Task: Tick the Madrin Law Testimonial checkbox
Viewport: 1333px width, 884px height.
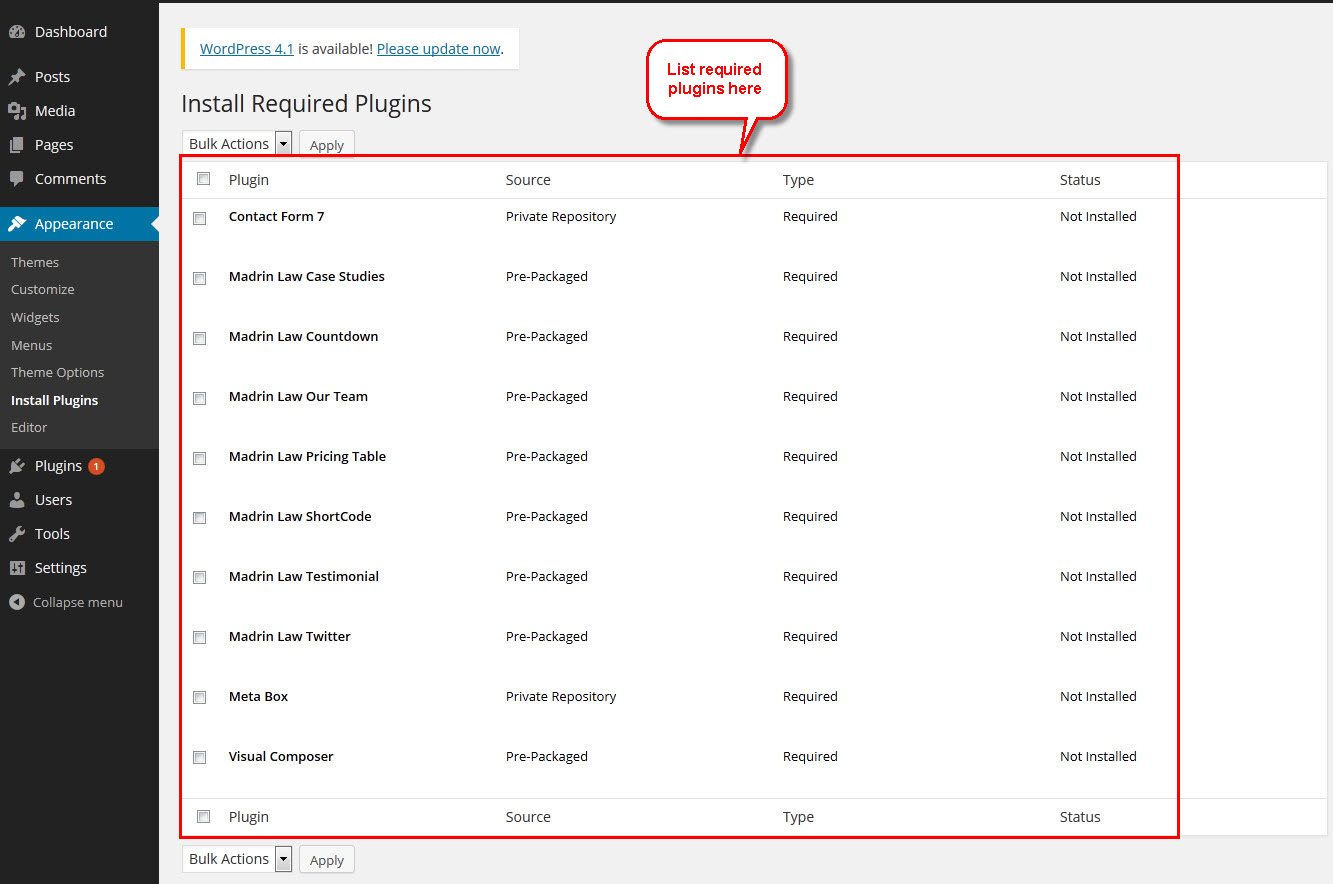Action: point(200,578)
